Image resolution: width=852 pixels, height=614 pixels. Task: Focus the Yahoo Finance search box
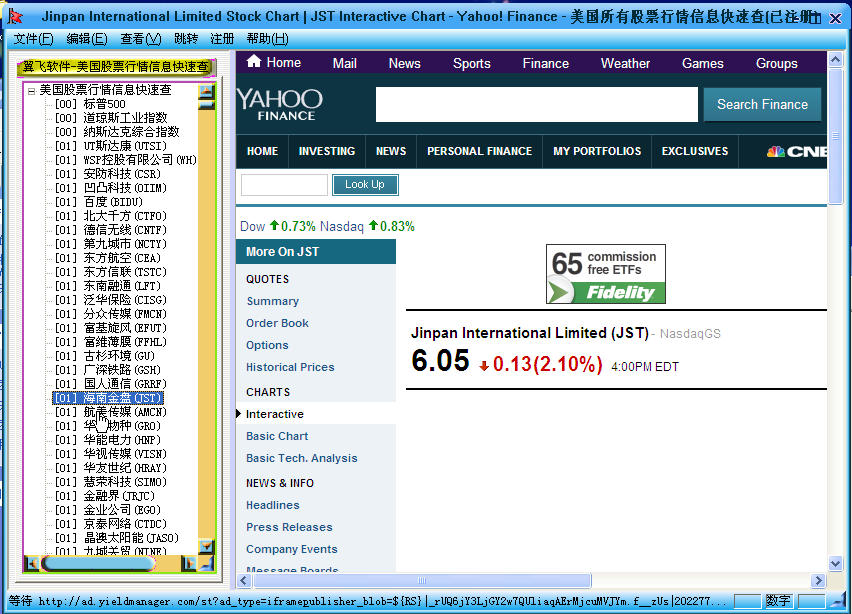(x=537, y=104)
